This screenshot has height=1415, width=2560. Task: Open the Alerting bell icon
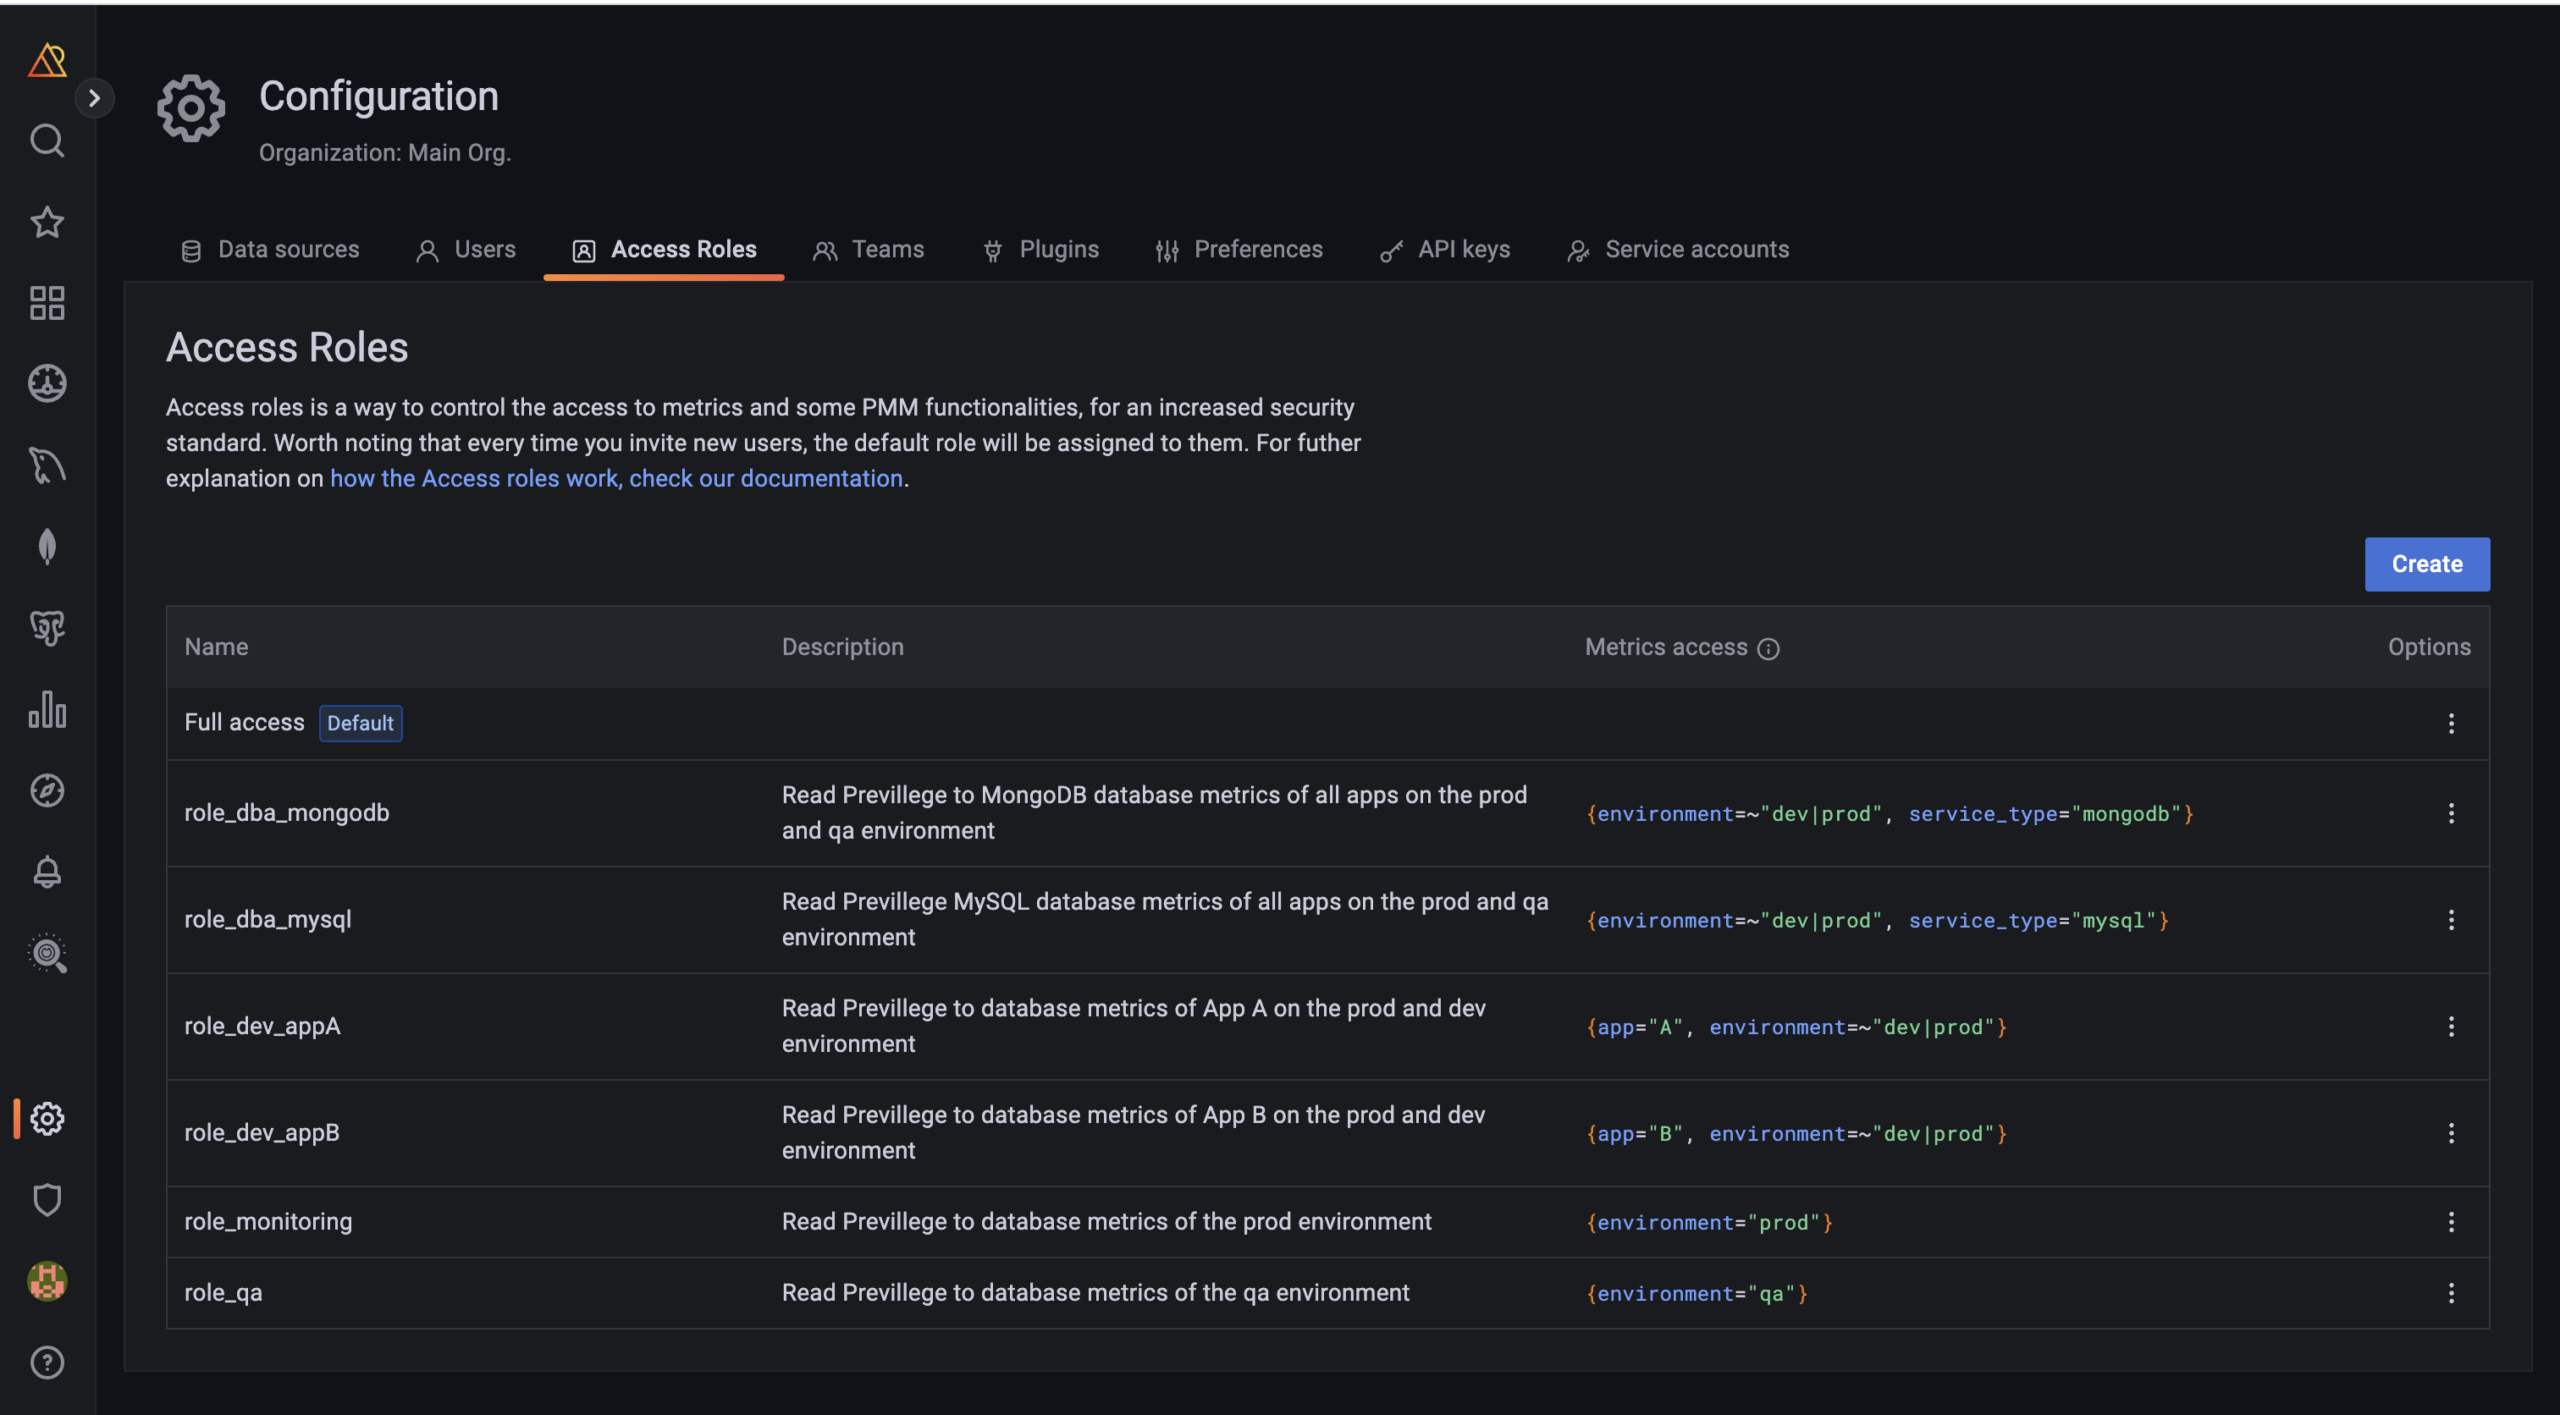coord(47,872)
